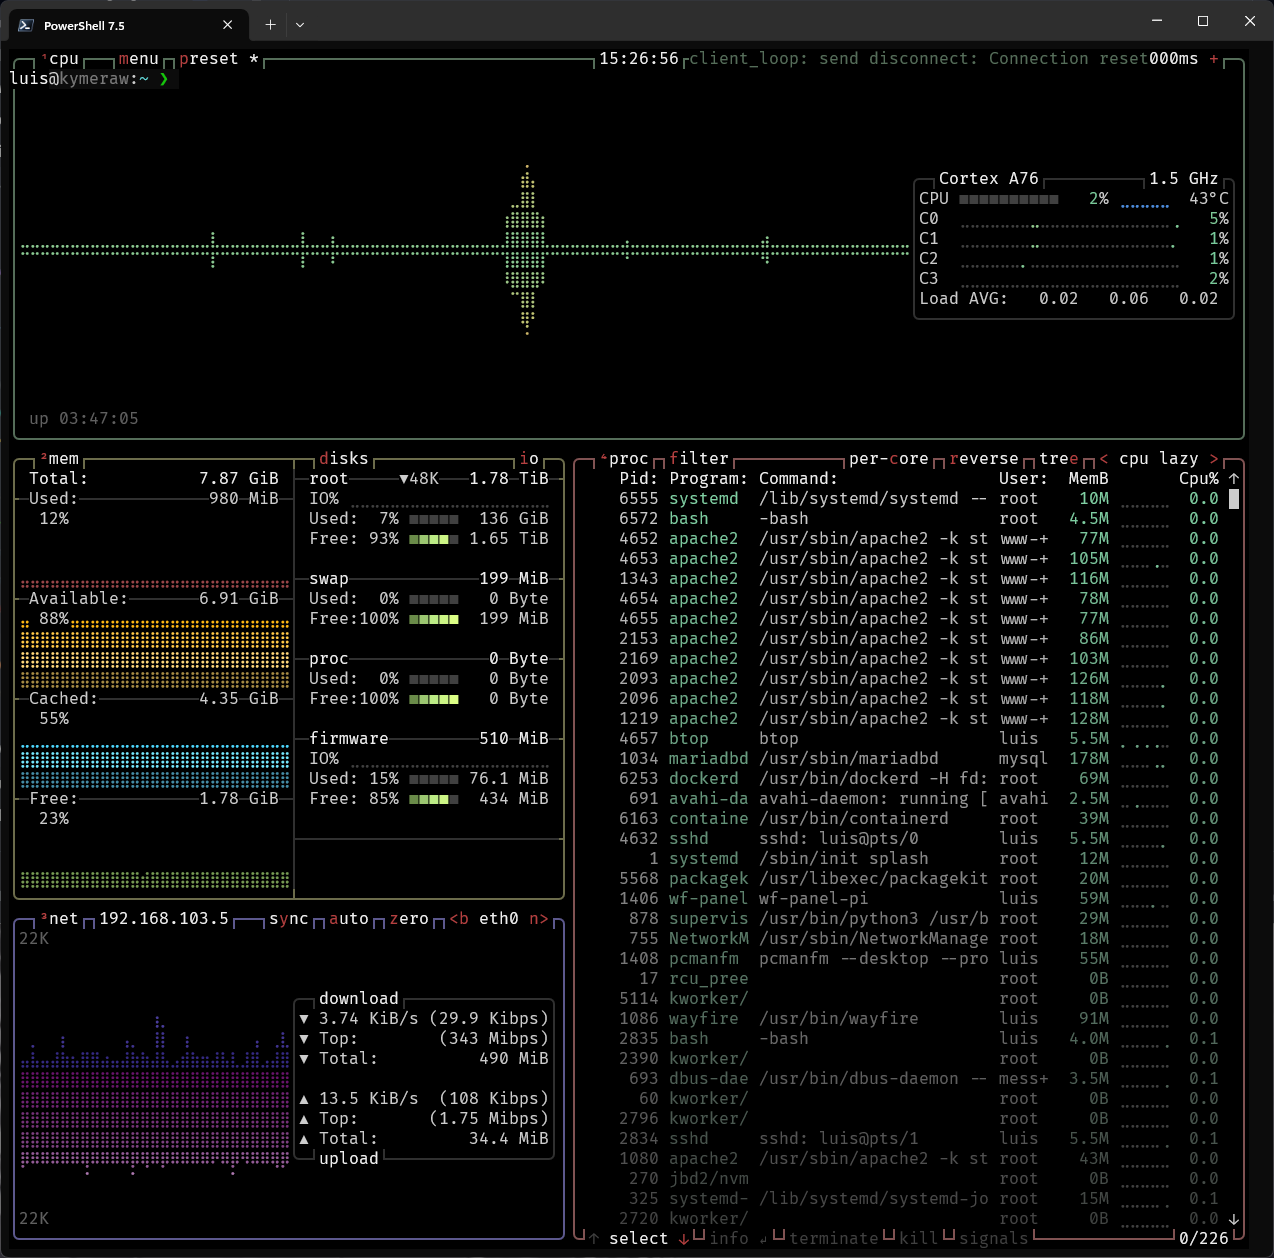Select previous sorting column with left arrow
The image size is (1274, 1258).
point(1104,459)
